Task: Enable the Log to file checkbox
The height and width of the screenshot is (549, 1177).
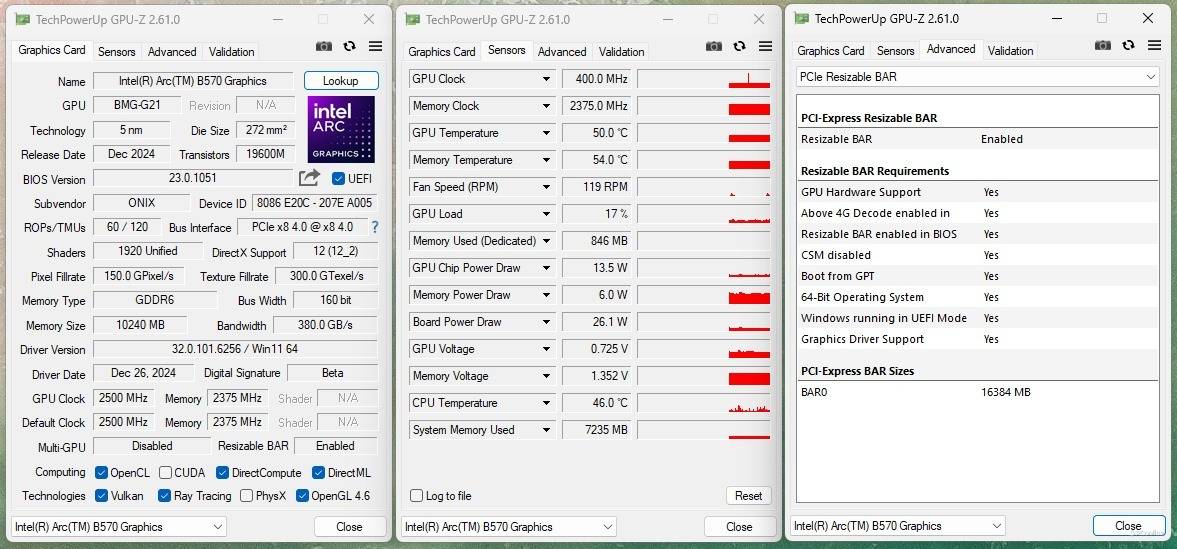Action: [x=417, y=496]
